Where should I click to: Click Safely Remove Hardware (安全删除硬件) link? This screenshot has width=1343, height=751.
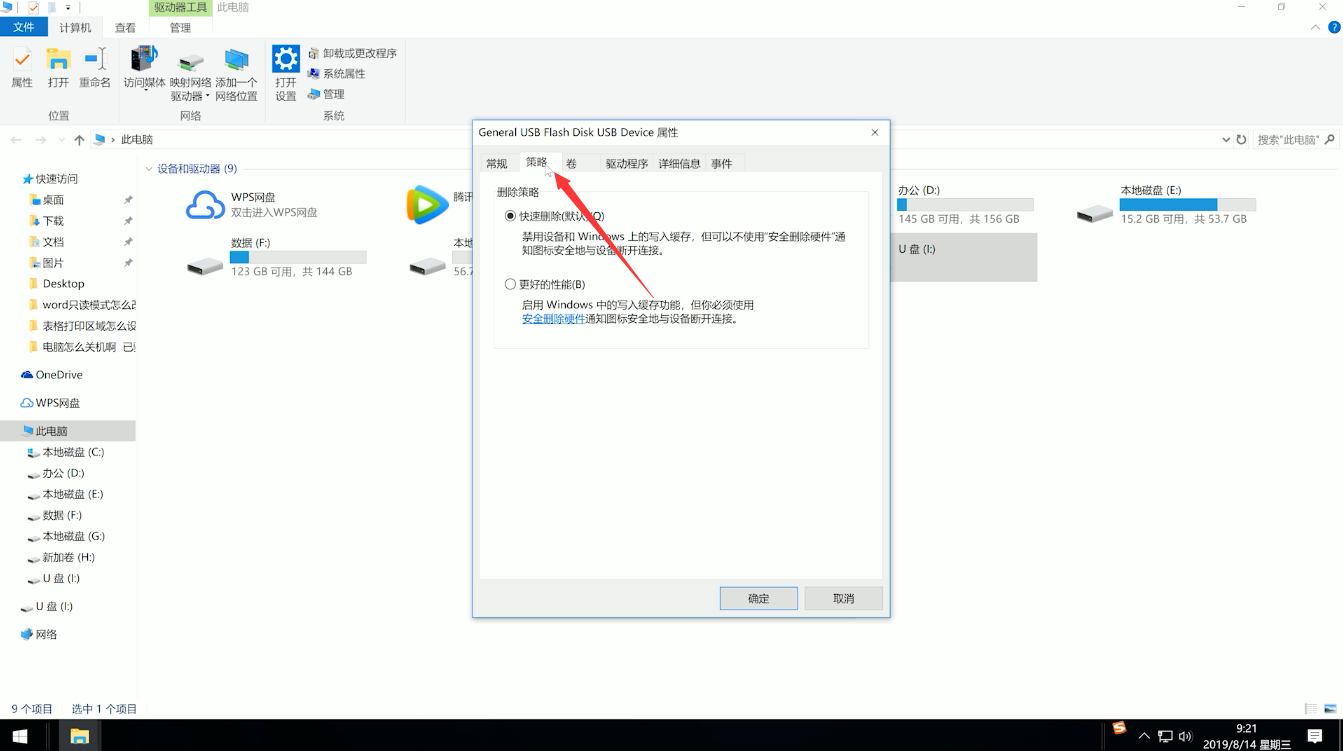[553, 319]
